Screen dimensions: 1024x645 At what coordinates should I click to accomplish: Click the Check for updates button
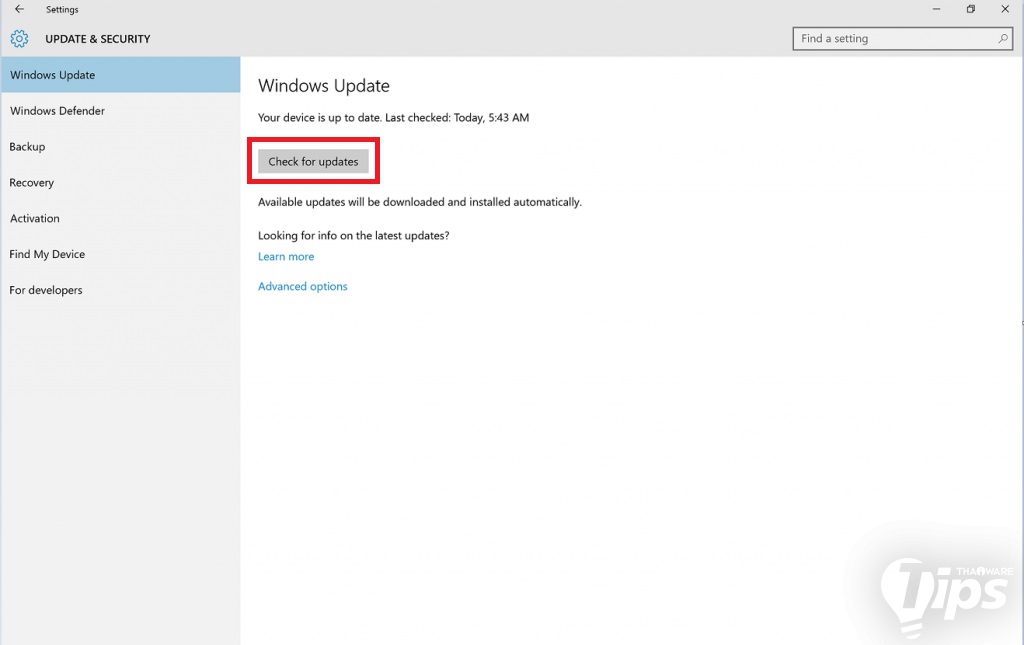(x=313, y=161)
